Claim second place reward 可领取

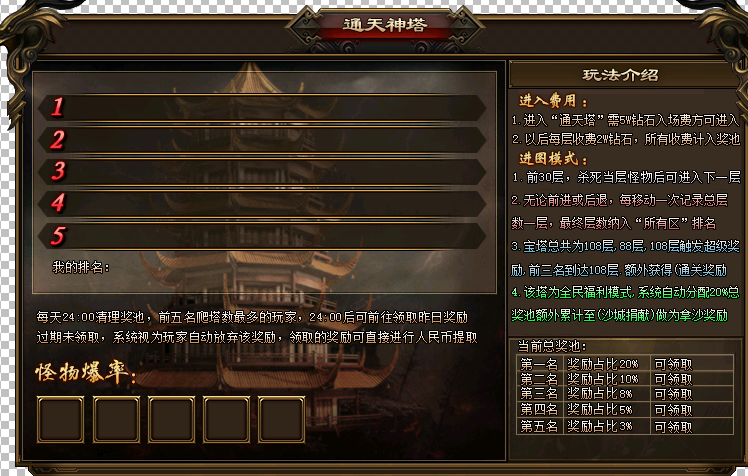coord(673,380)
